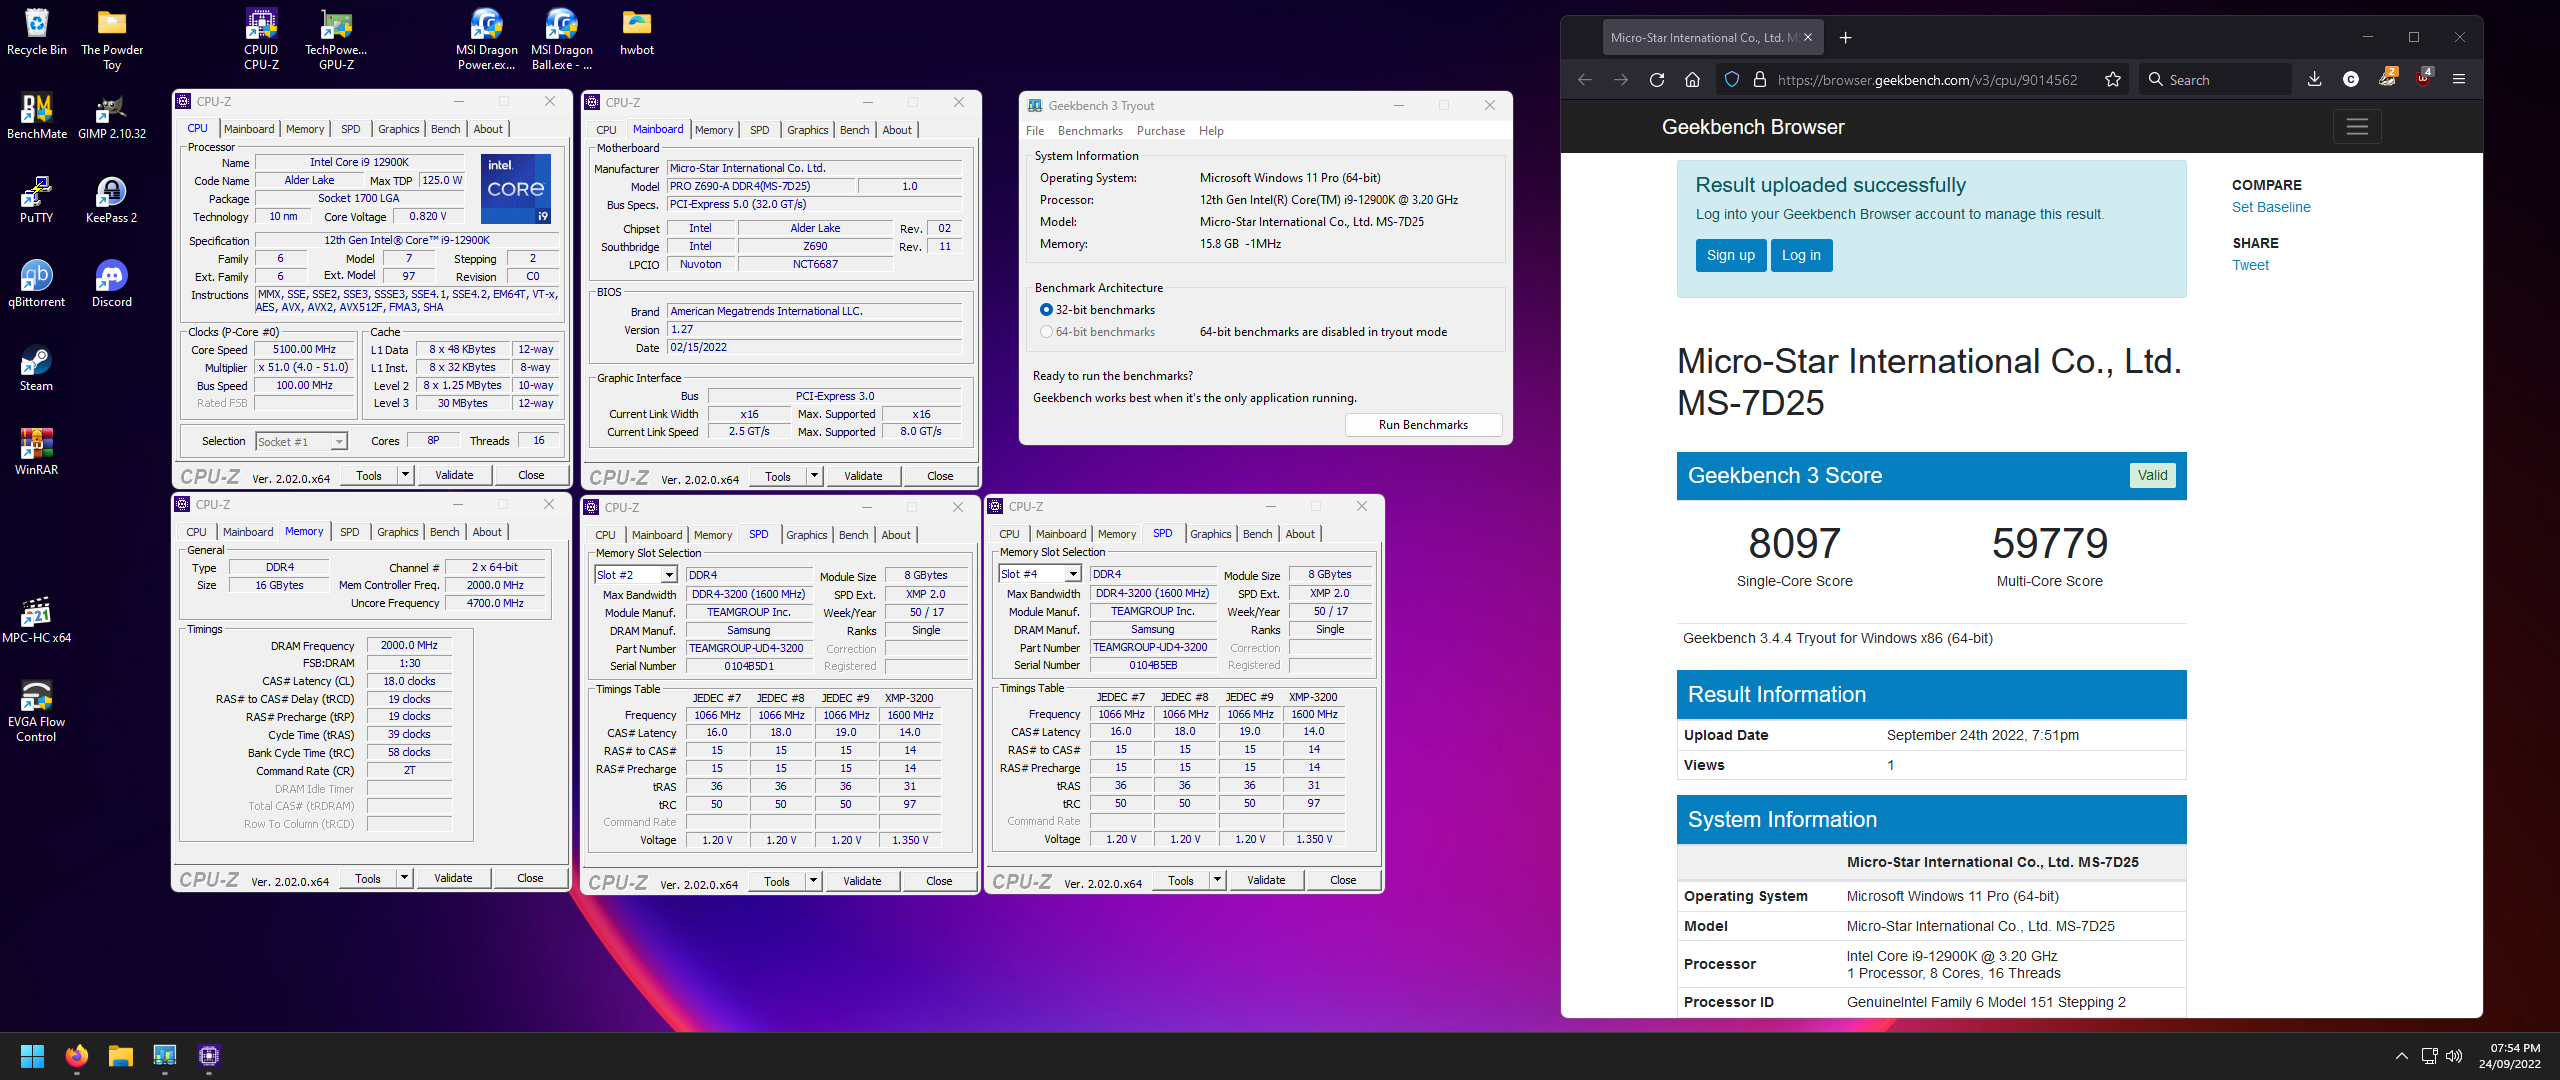Open MSI Dragon Power.exe desktop icon
The height and width of the screenshot is (1080, 2560).
pyautogui.click(x=487, y=40)
